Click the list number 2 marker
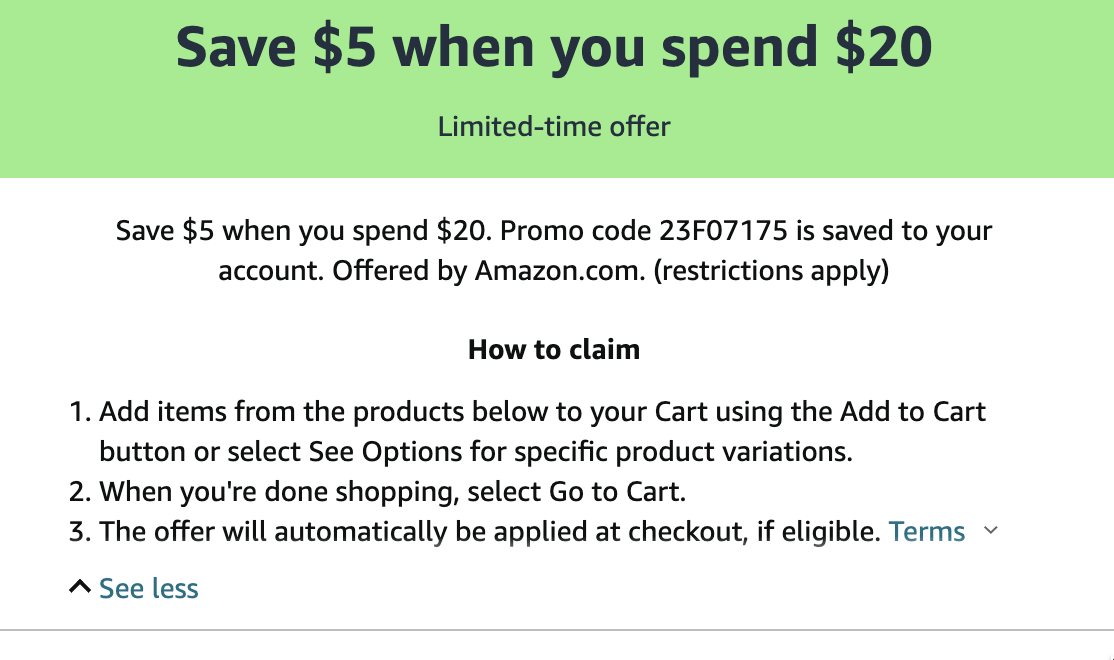1114x660 pixels. pos(80,492)
